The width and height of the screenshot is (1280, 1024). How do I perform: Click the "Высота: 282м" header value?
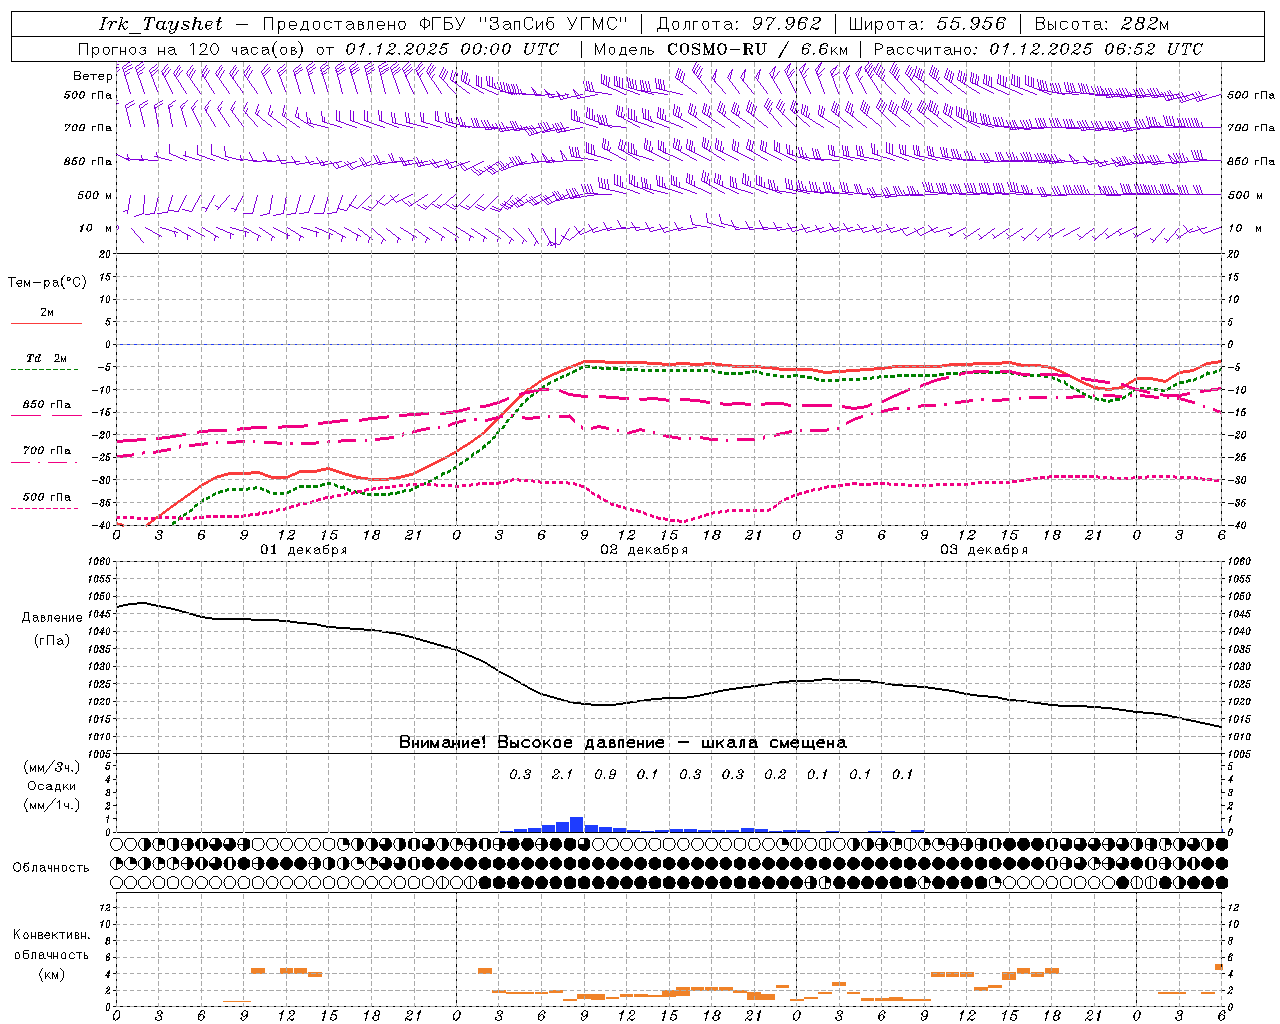point(1101,24)
